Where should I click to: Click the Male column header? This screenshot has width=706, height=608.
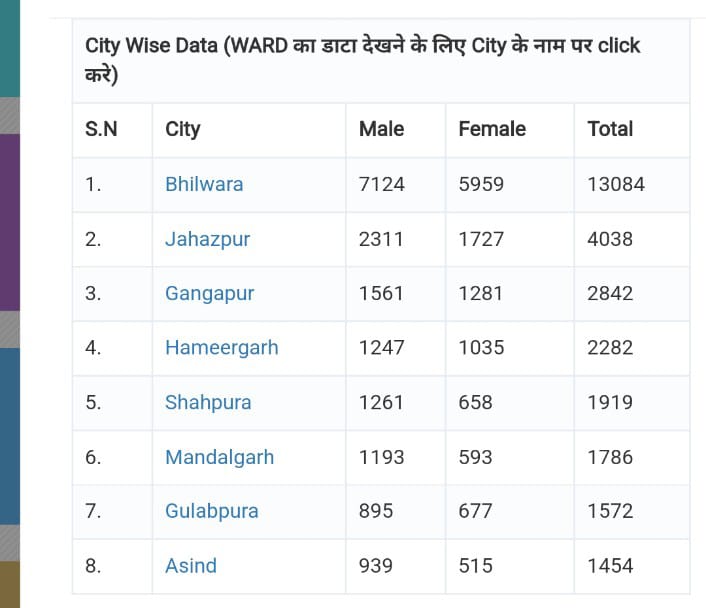tap(381, 129)
